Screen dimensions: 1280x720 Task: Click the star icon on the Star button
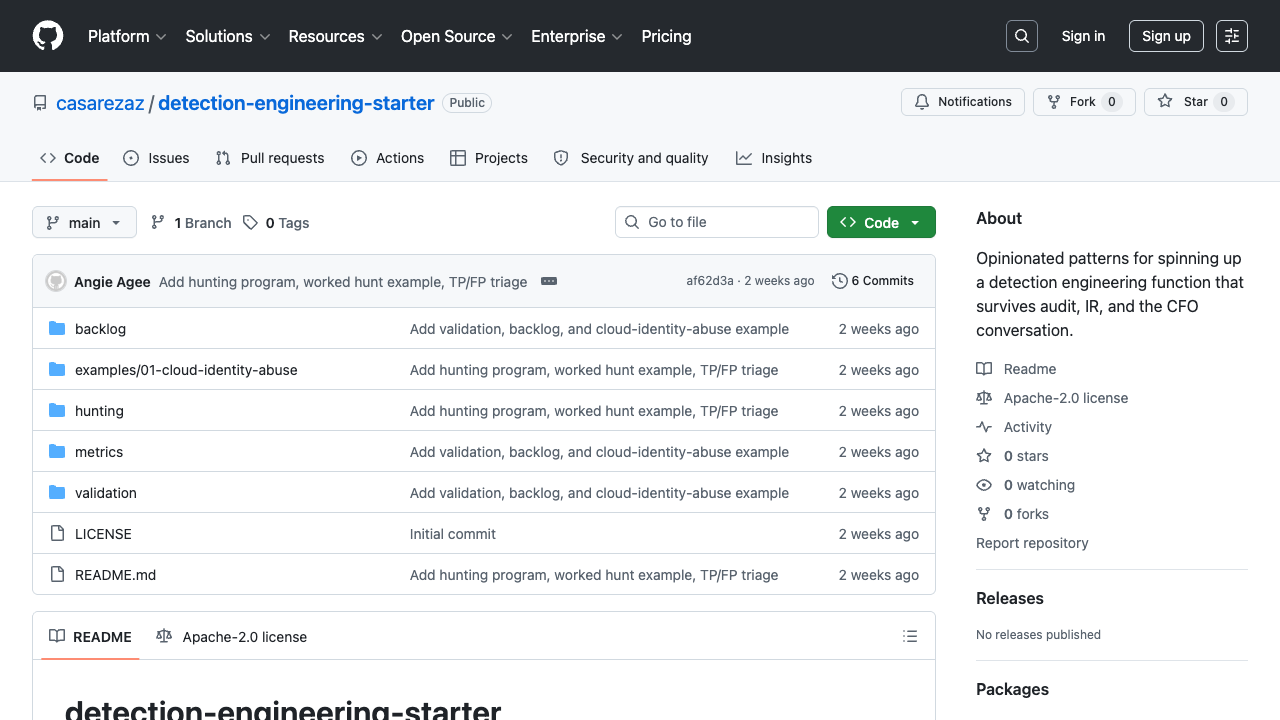tap(1165, 102)
